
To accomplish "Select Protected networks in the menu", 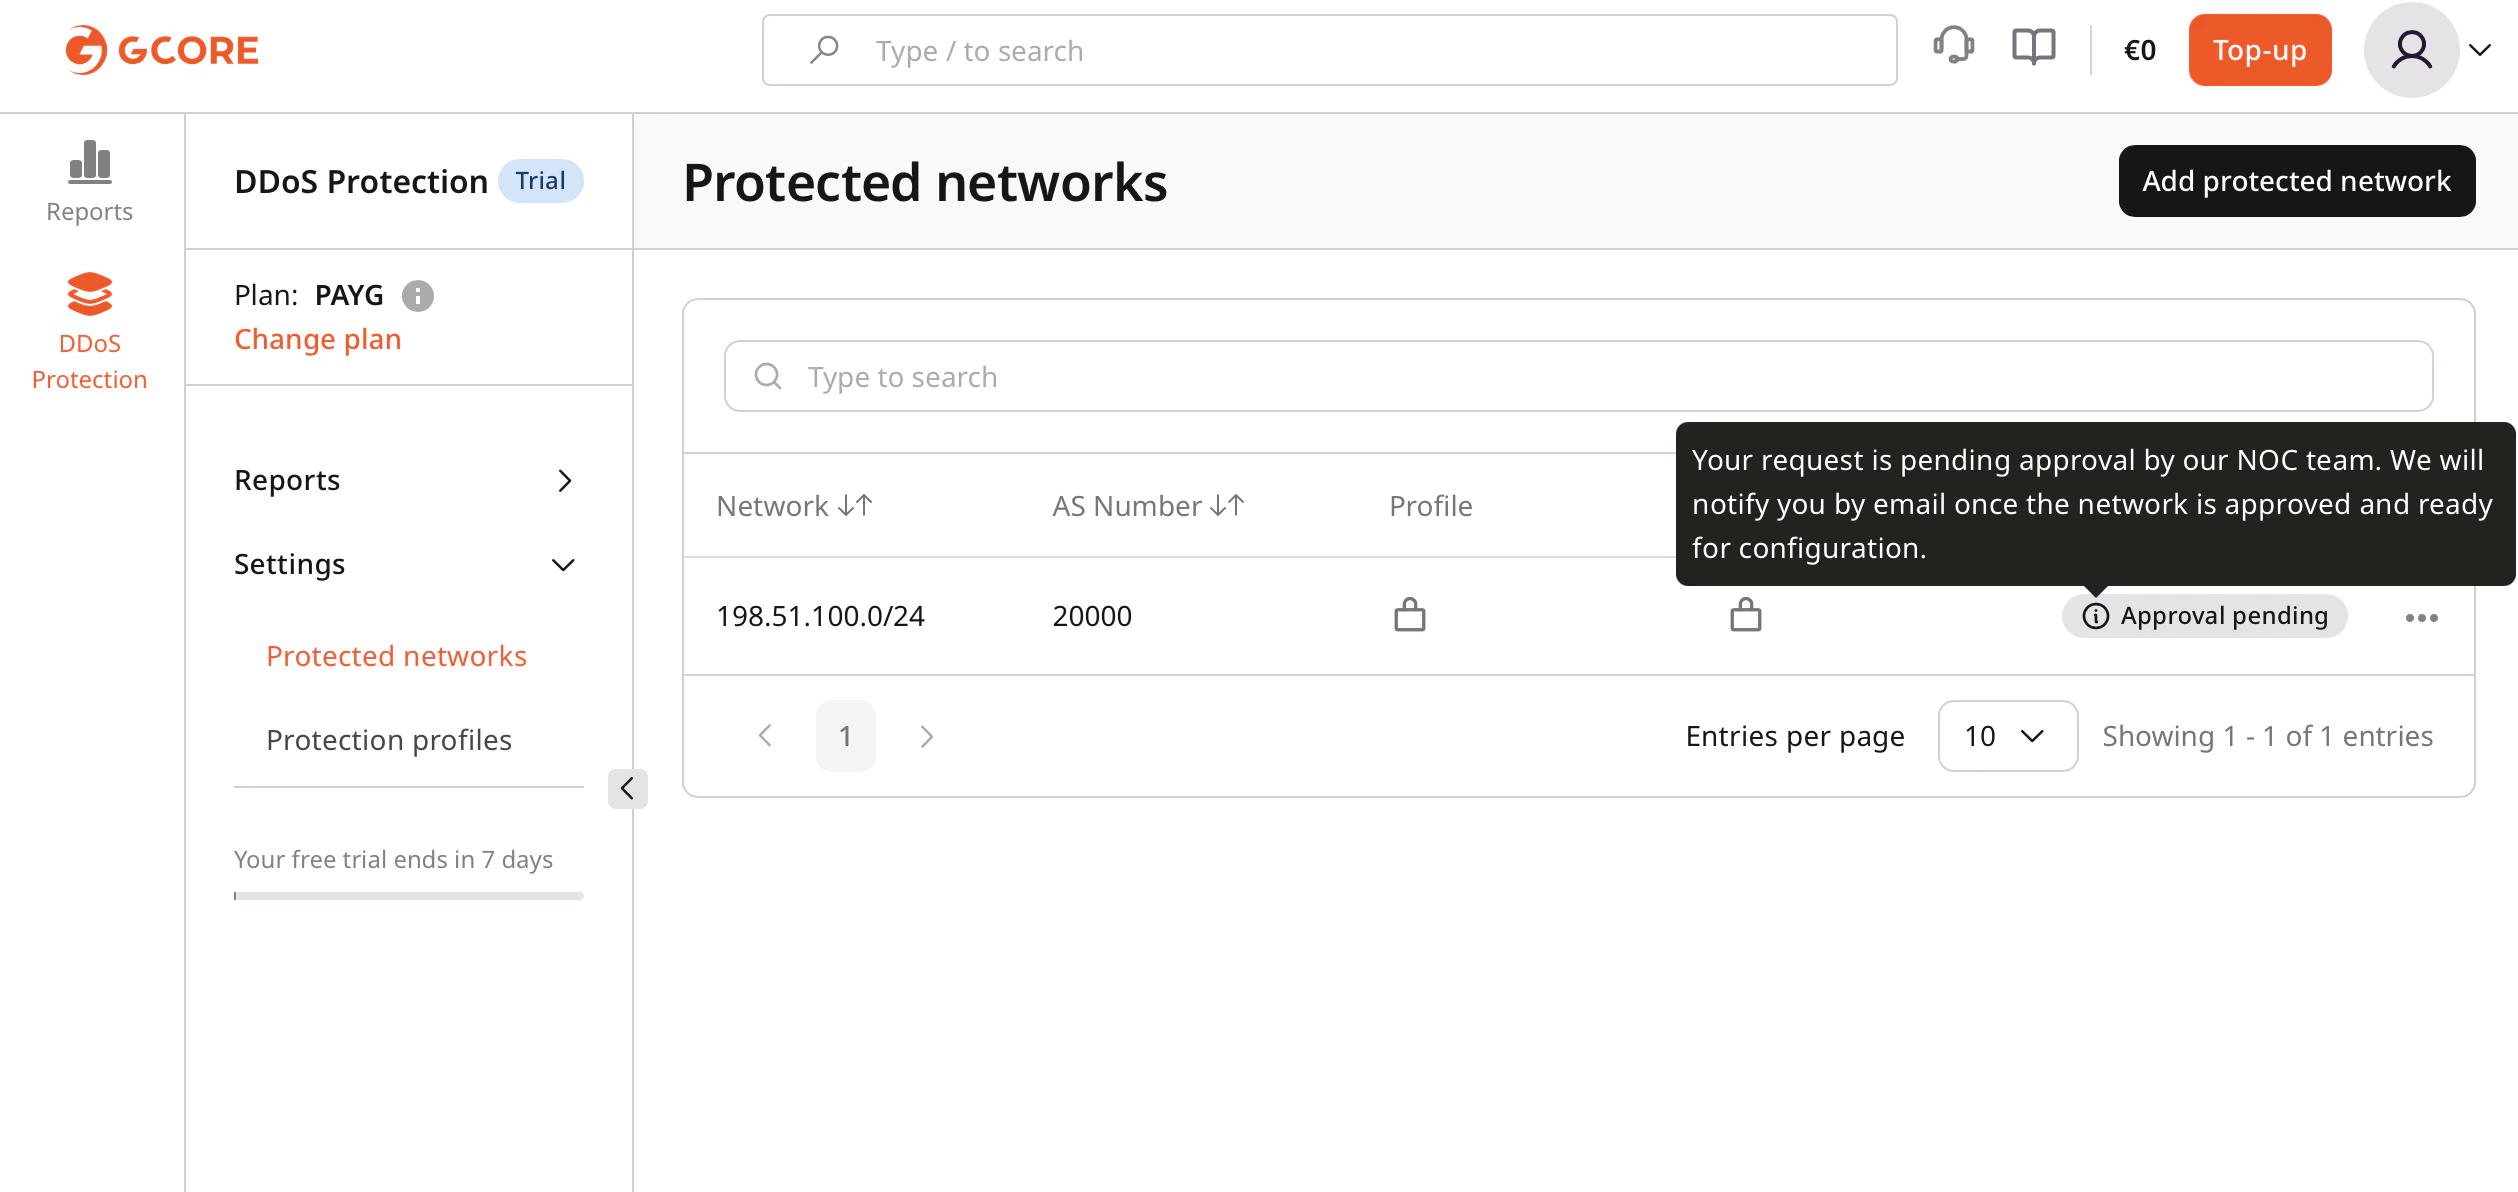I will pos(397,656).
